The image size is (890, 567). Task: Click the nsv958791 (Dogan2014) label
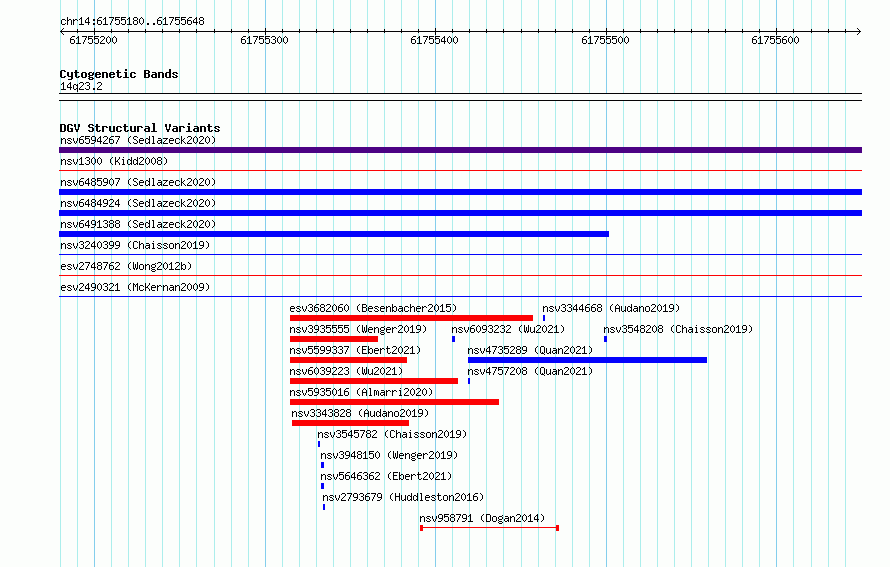[482, 518]
